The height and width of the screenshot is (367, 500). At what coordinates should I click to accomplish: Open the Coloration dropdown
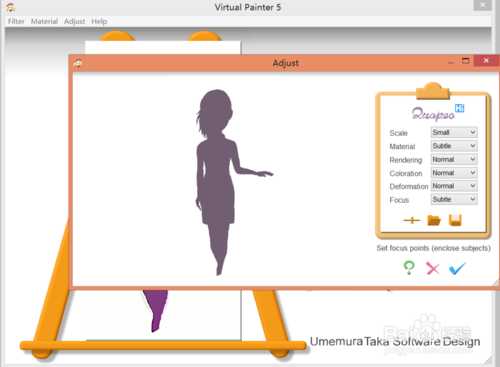(454, 173)
